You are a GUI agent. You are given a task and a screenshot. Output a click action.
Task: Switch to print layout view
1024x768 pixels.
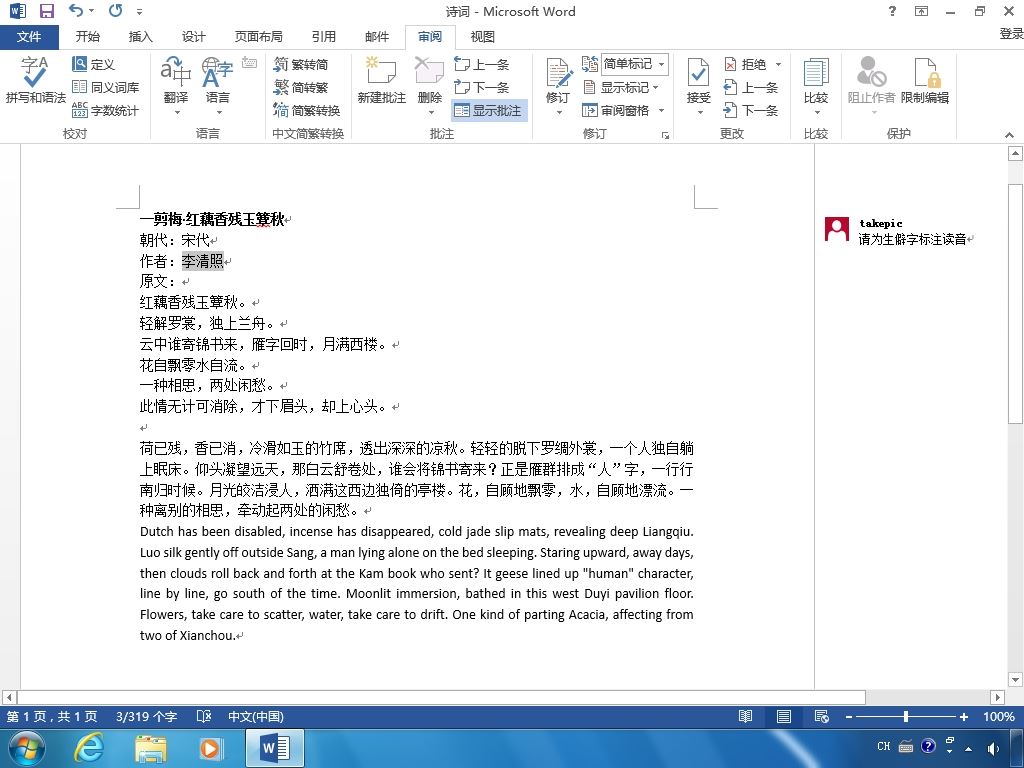pos(784,716)
